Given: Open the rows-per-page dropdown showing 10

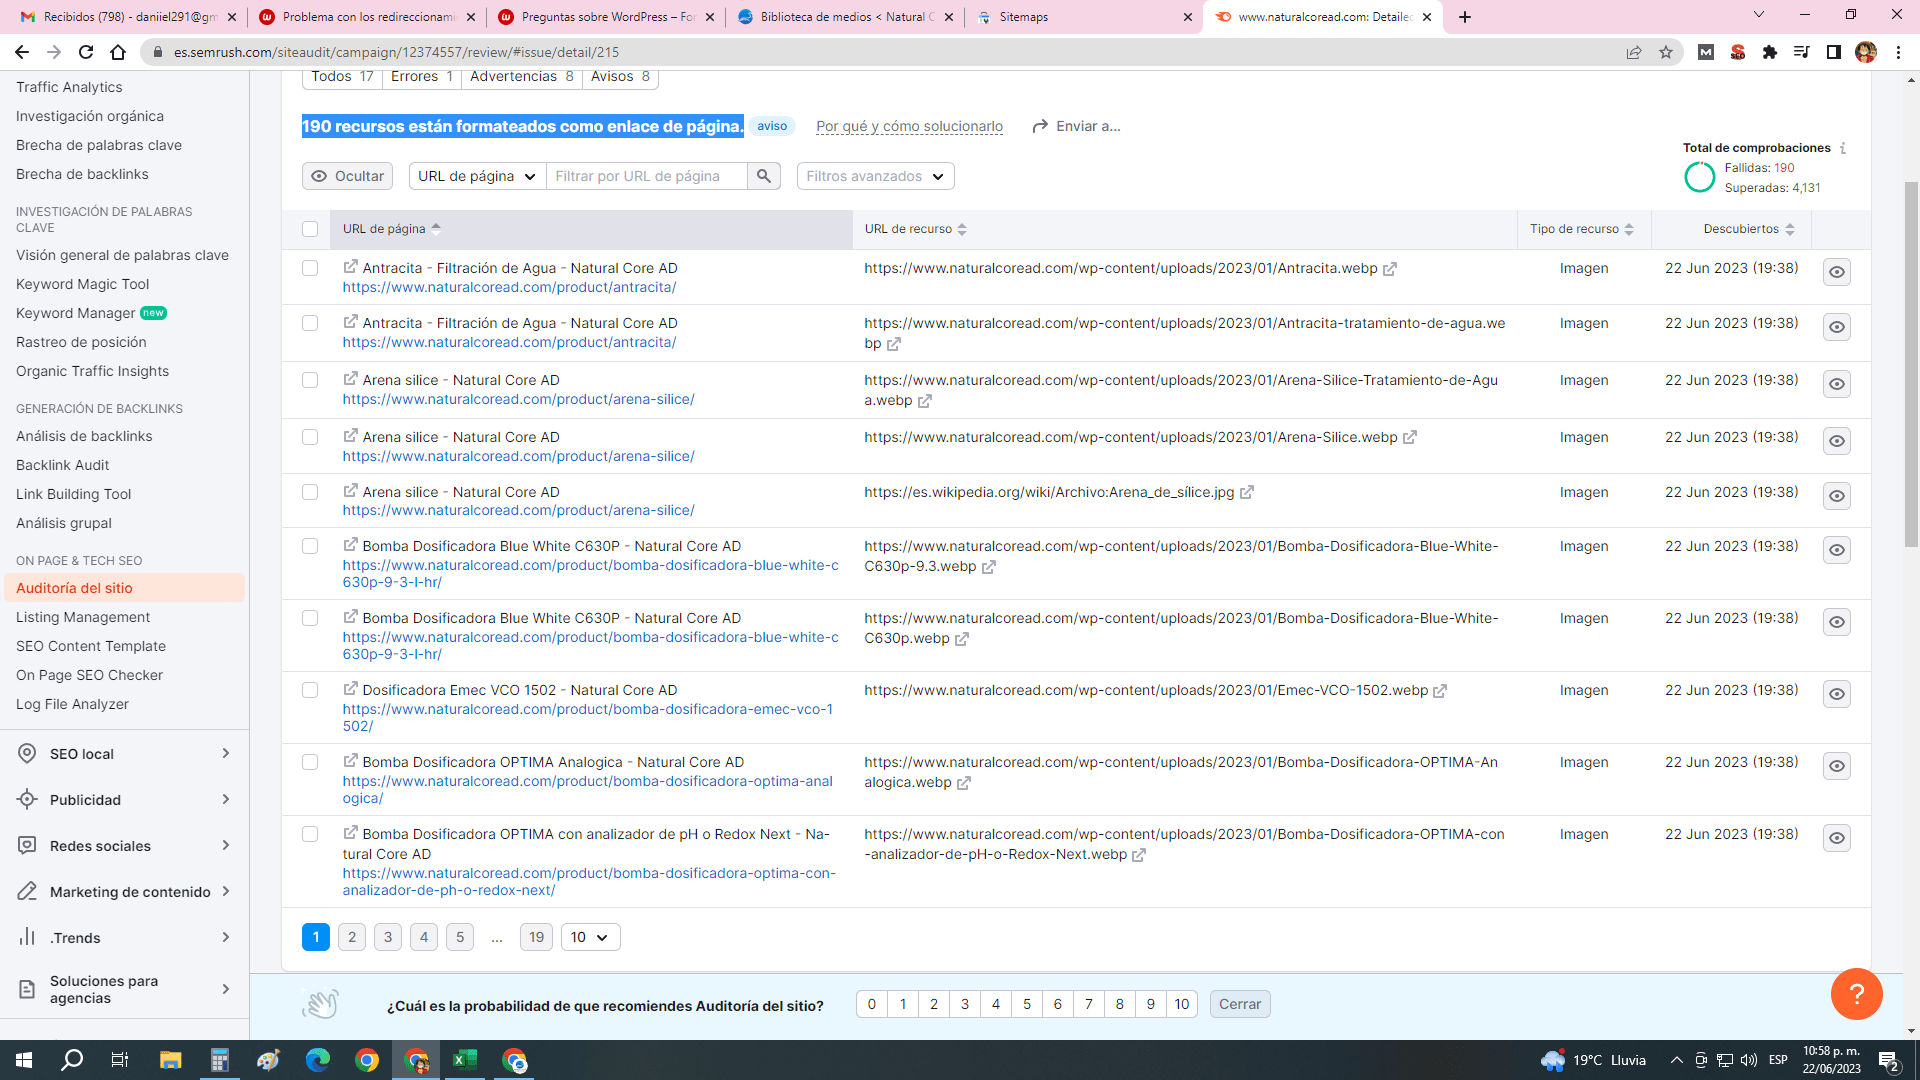Looking at the screenshot, I should tap(590, 937).
